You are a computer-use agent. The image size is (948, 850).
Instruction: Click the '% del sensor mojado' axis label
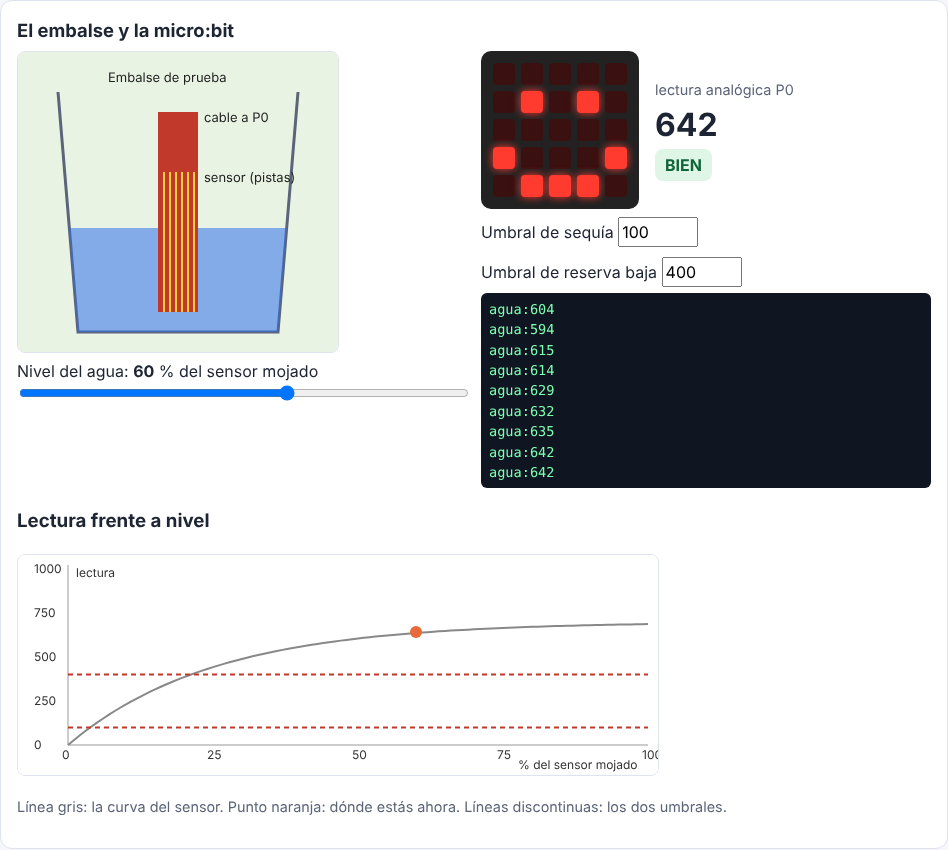coord(578,765)
